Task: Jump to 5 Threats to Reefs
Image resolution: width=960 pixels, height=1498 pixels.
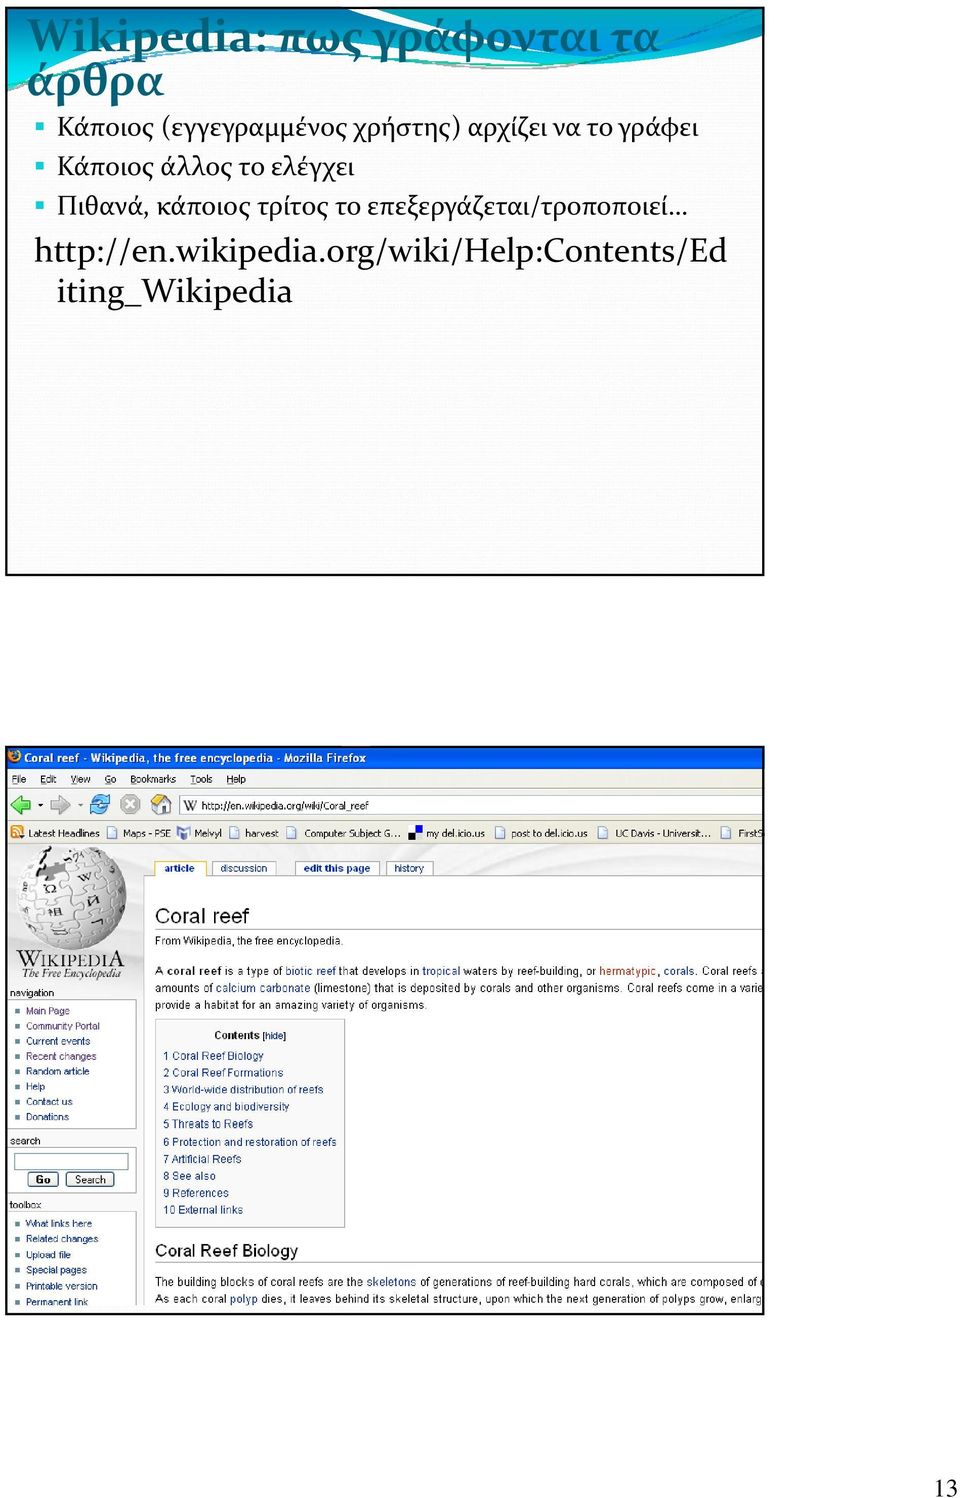Action: point(209,1124)
